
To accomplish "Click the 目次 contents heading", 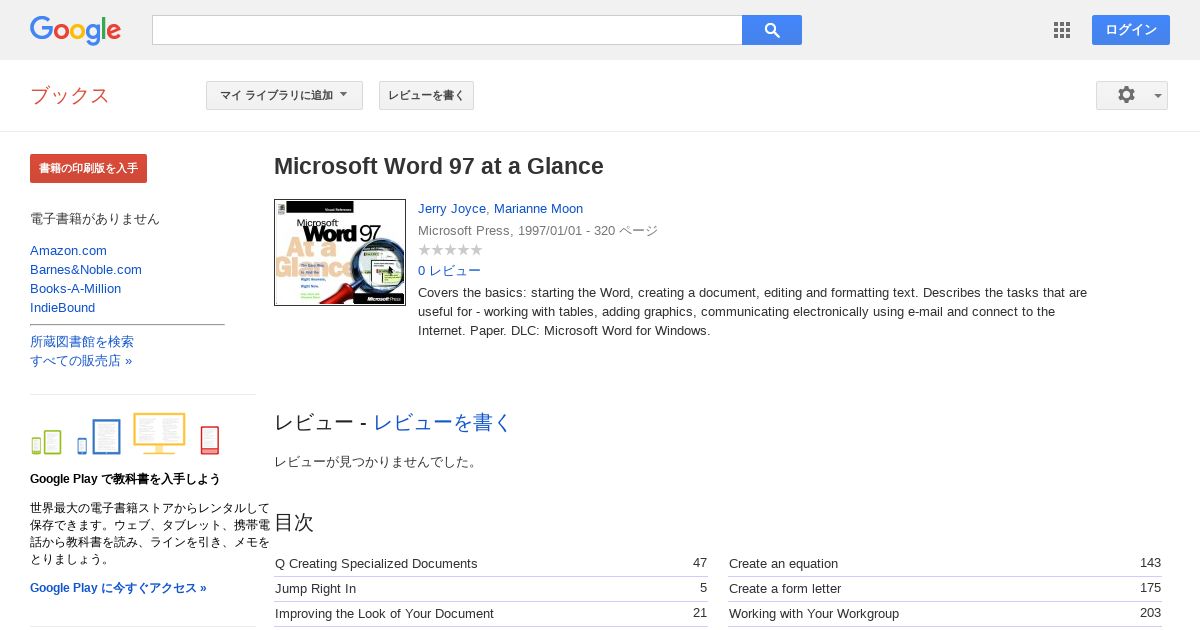I will tap(294, 522).
